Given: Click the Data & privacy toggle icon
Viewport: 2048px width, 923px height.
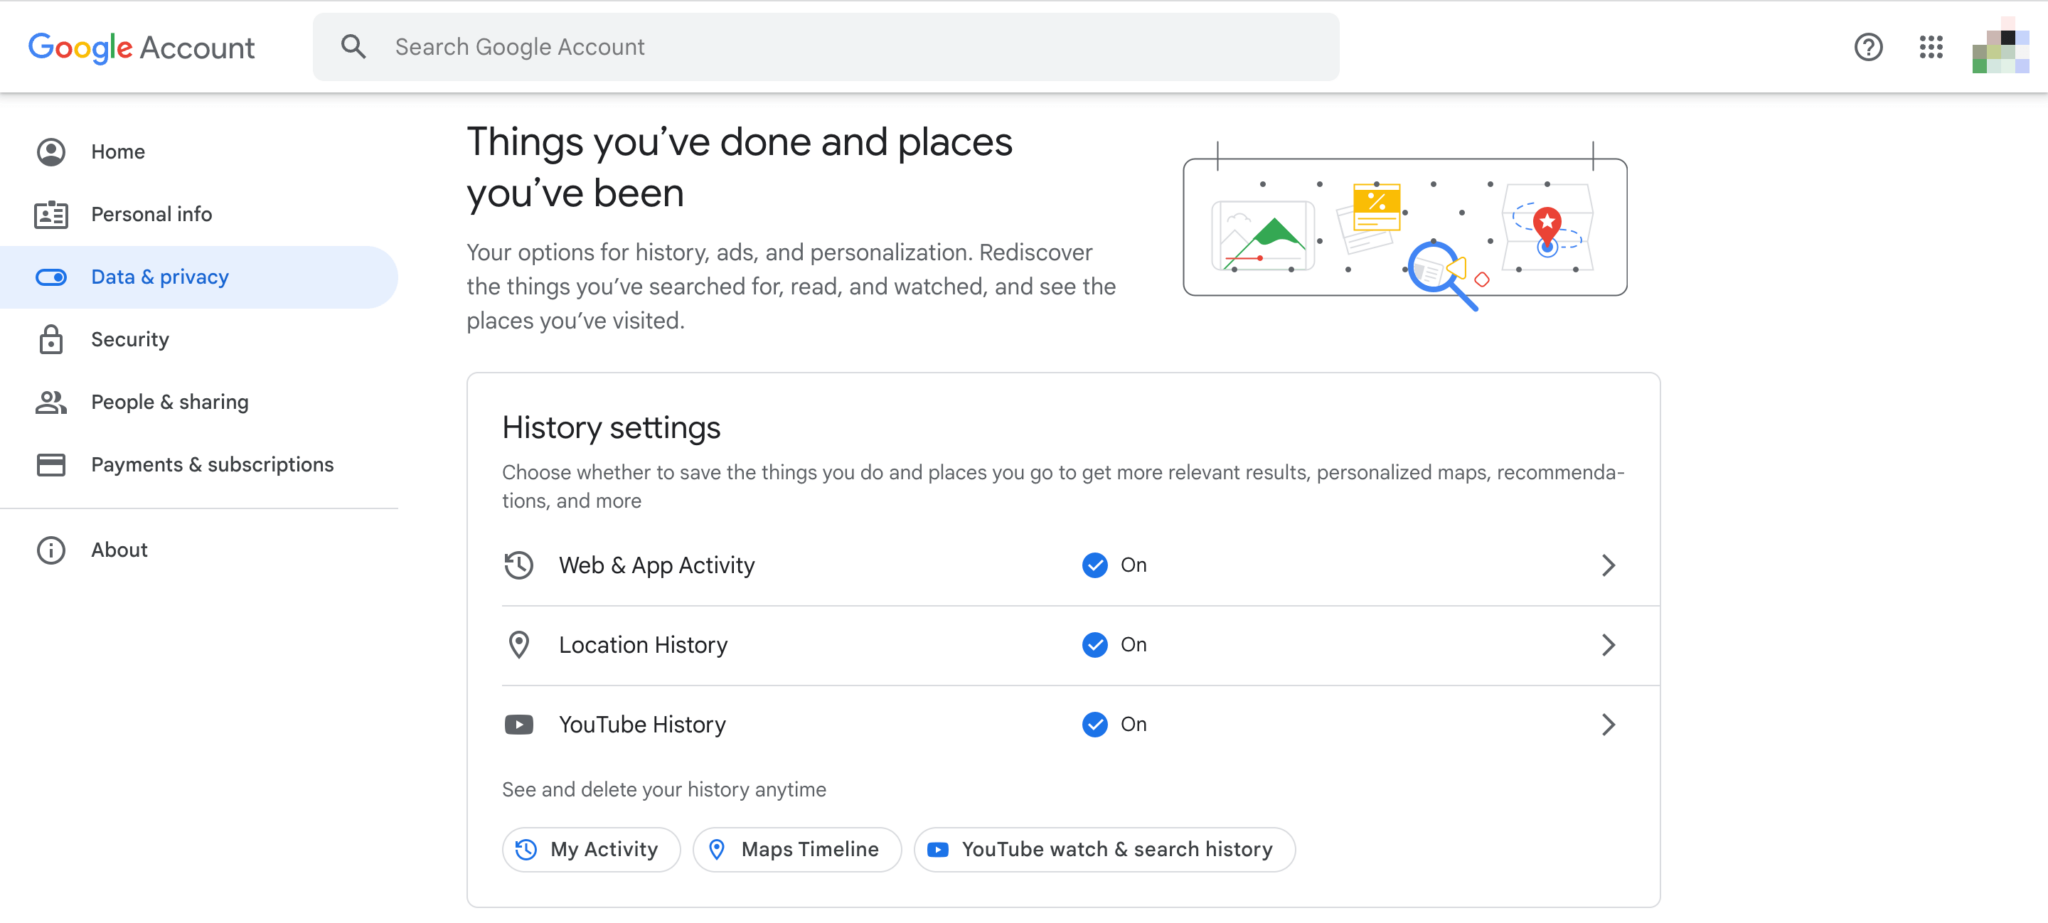Looking at the screenshot, I should point(51,277).
